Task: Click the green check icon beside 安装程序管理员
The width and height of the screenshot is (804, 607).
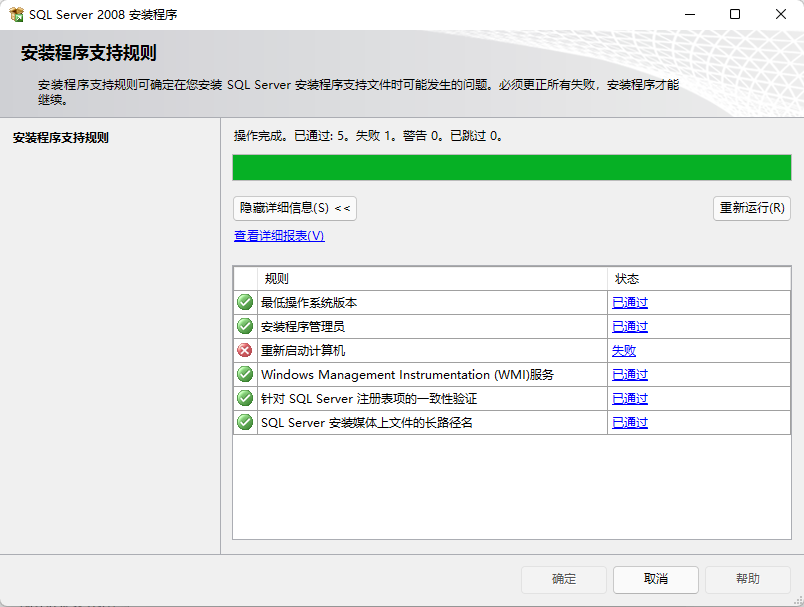Action: point(245,327)
